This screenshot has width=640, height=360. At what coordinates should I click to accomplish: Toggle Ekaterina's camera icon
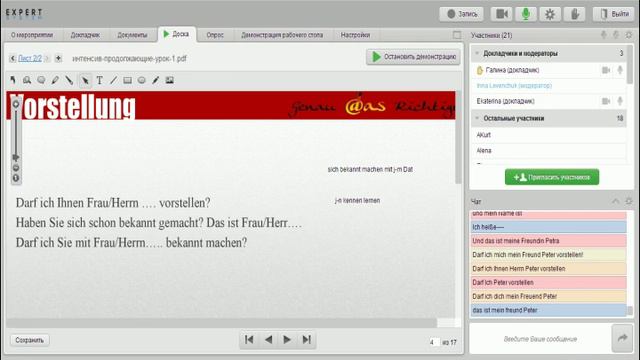tap(606, 101)
